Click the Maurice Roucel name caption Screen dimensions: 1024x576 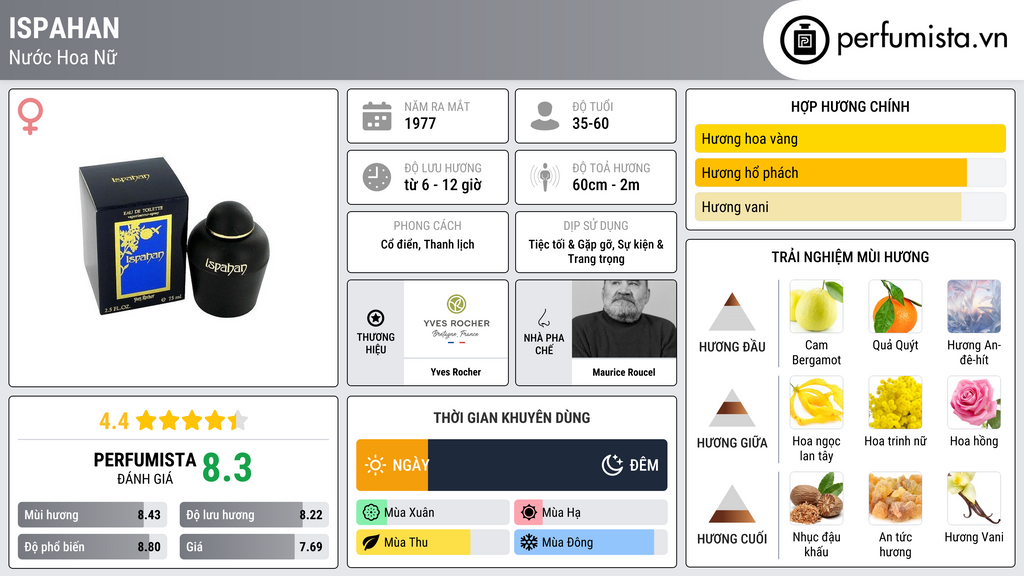[624, 372]
